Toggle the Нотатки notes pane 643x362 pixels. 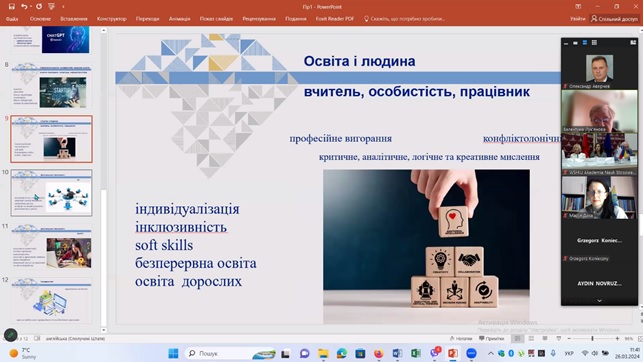point(461,339)
